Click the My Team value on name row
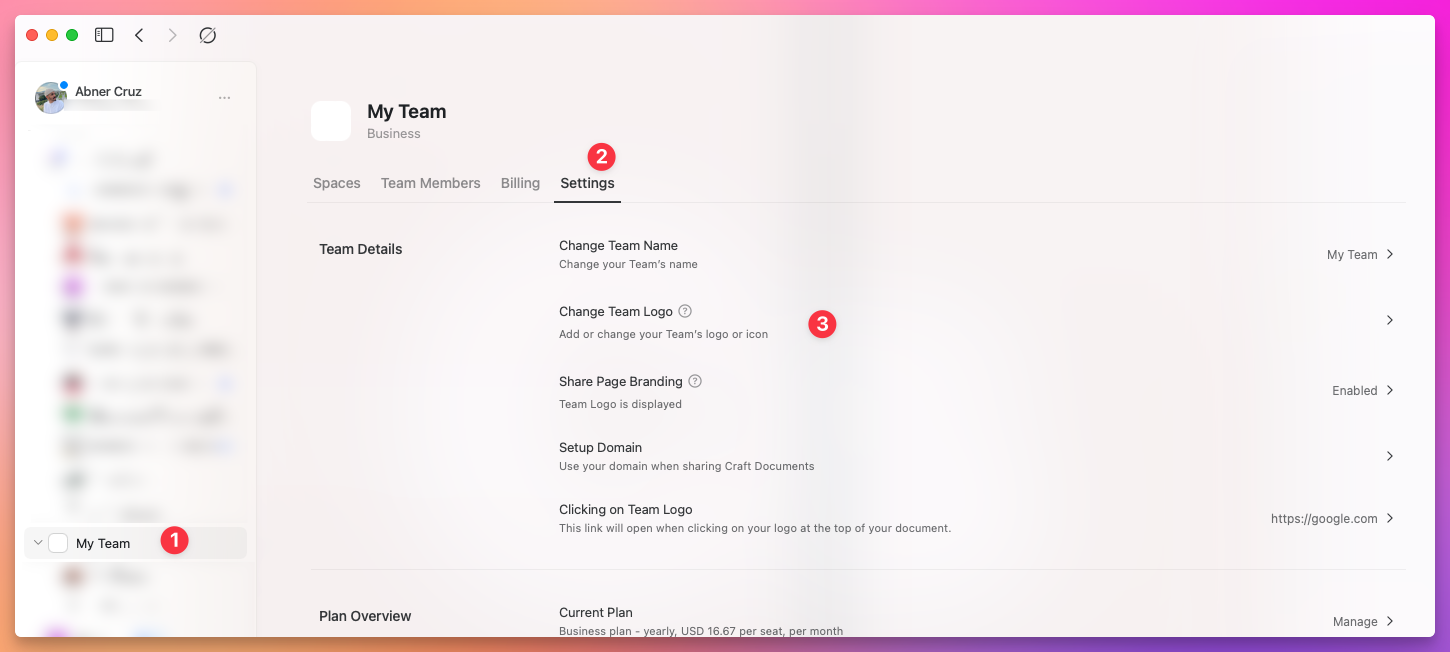 (1352, 255)
